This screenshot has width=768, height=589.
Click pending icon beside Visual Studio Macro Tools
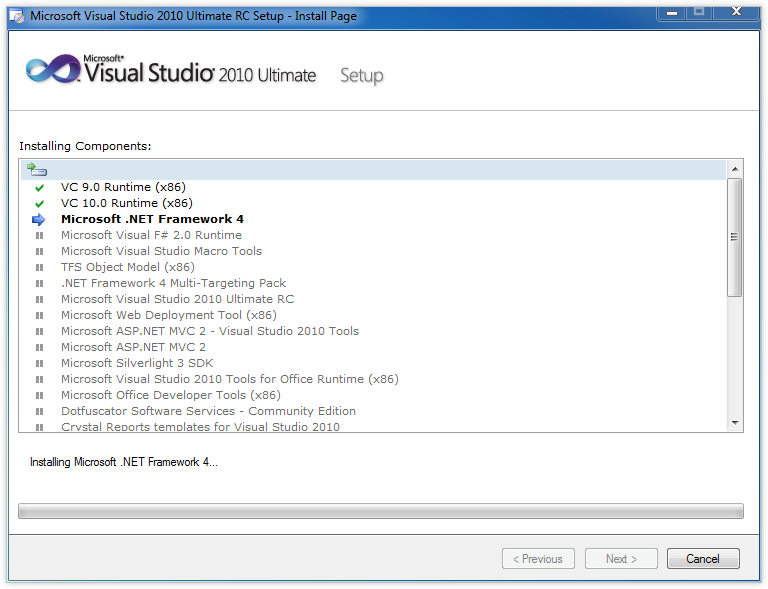[x=39, y=252]
